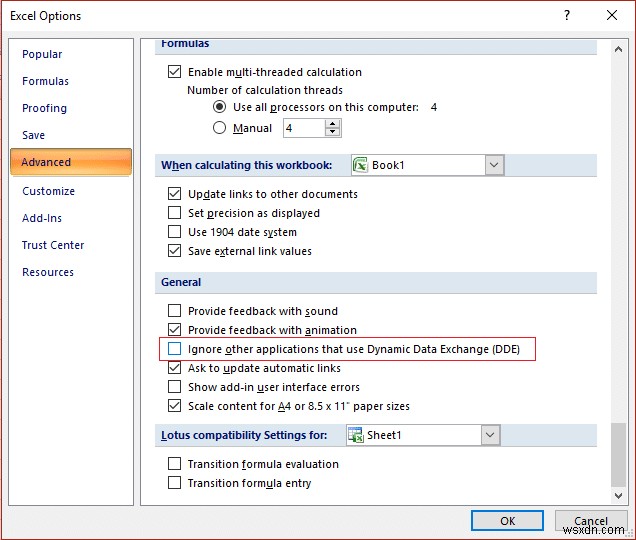Click the Sheet1 icon in Lotus dropdown

coord(354,435)
